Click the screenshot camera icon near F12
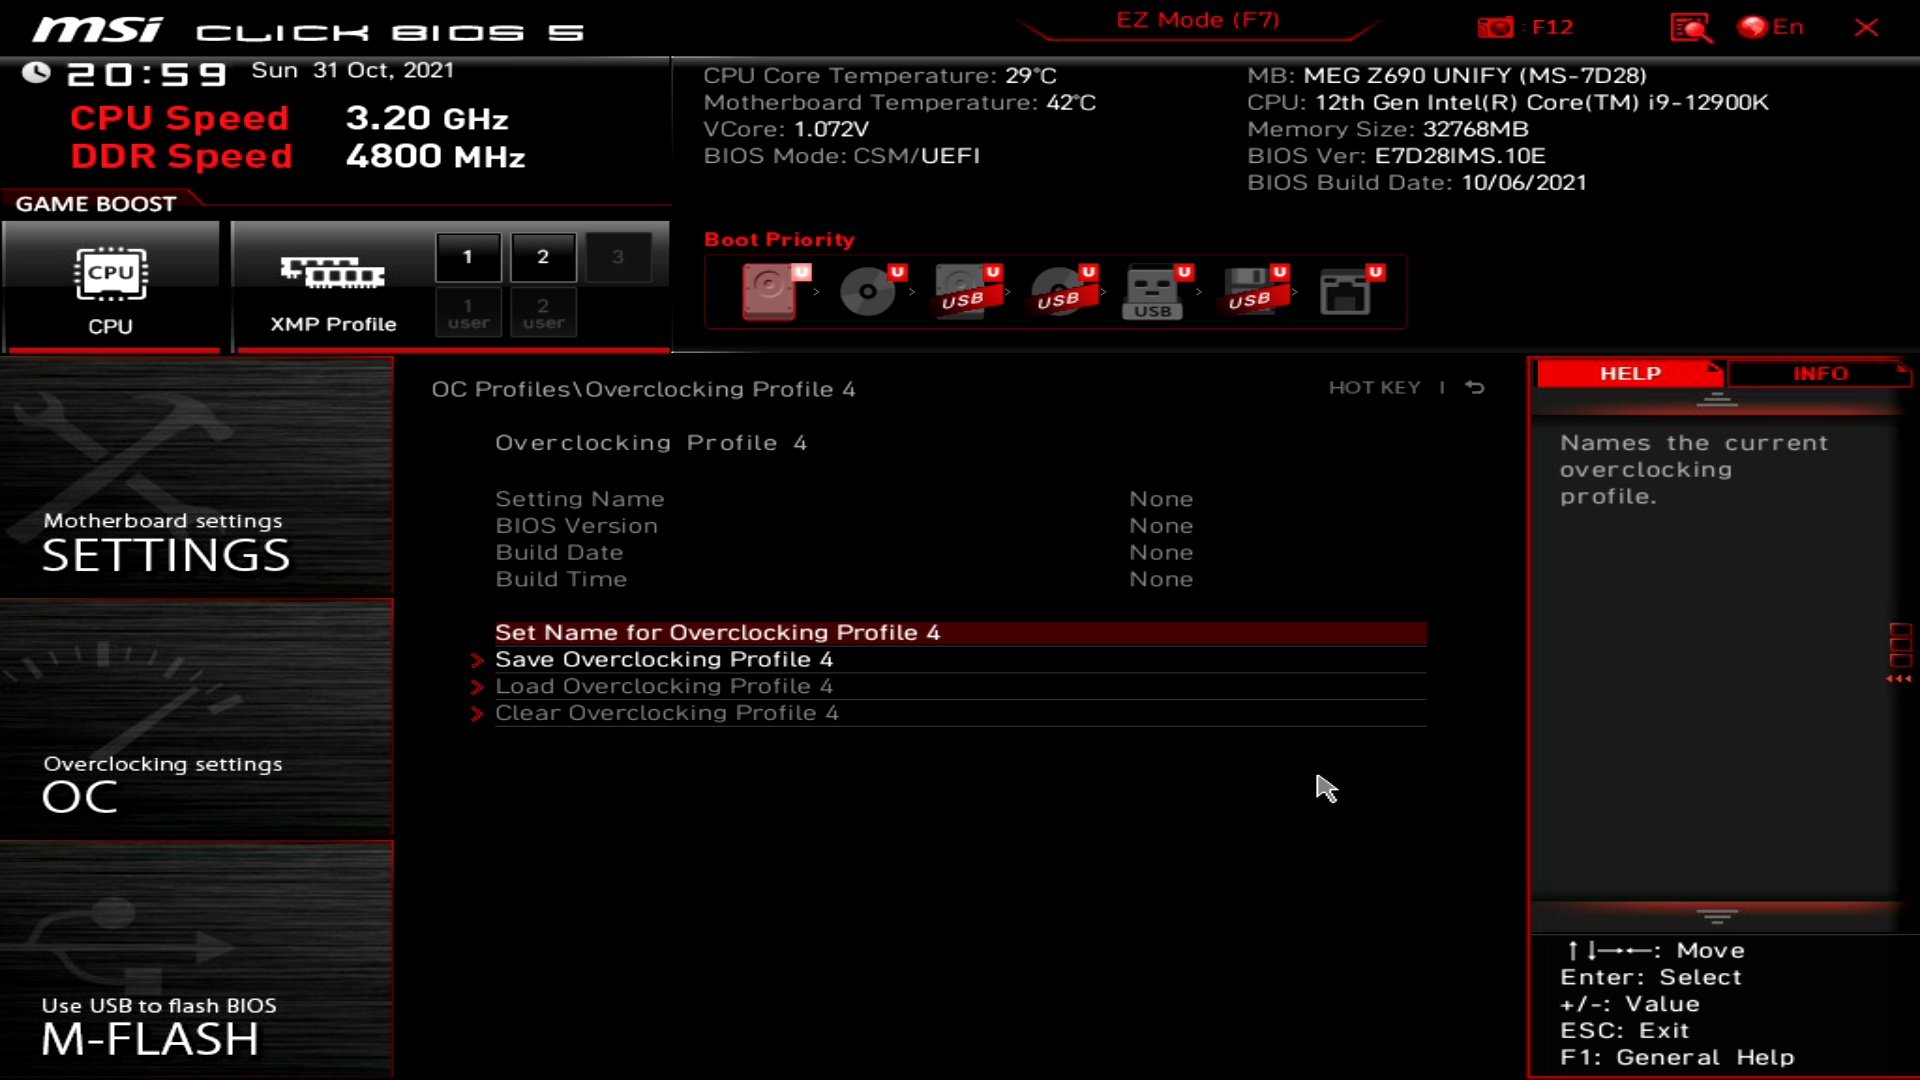Image resolution: width=1920 pixels, height=1080 pixels. tap(1496, 27)
